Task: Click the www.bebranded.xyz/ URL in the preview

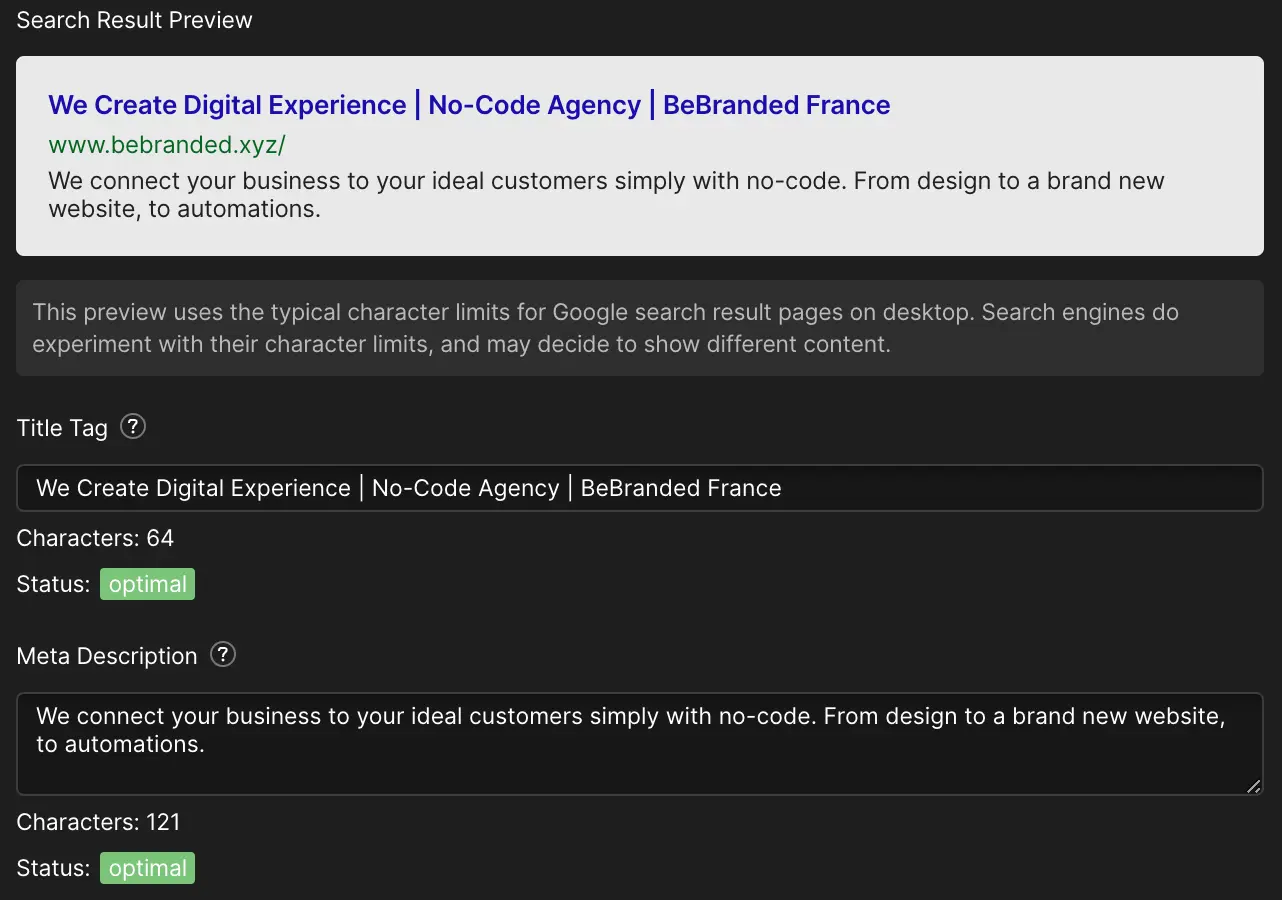Action: (167, 145)
